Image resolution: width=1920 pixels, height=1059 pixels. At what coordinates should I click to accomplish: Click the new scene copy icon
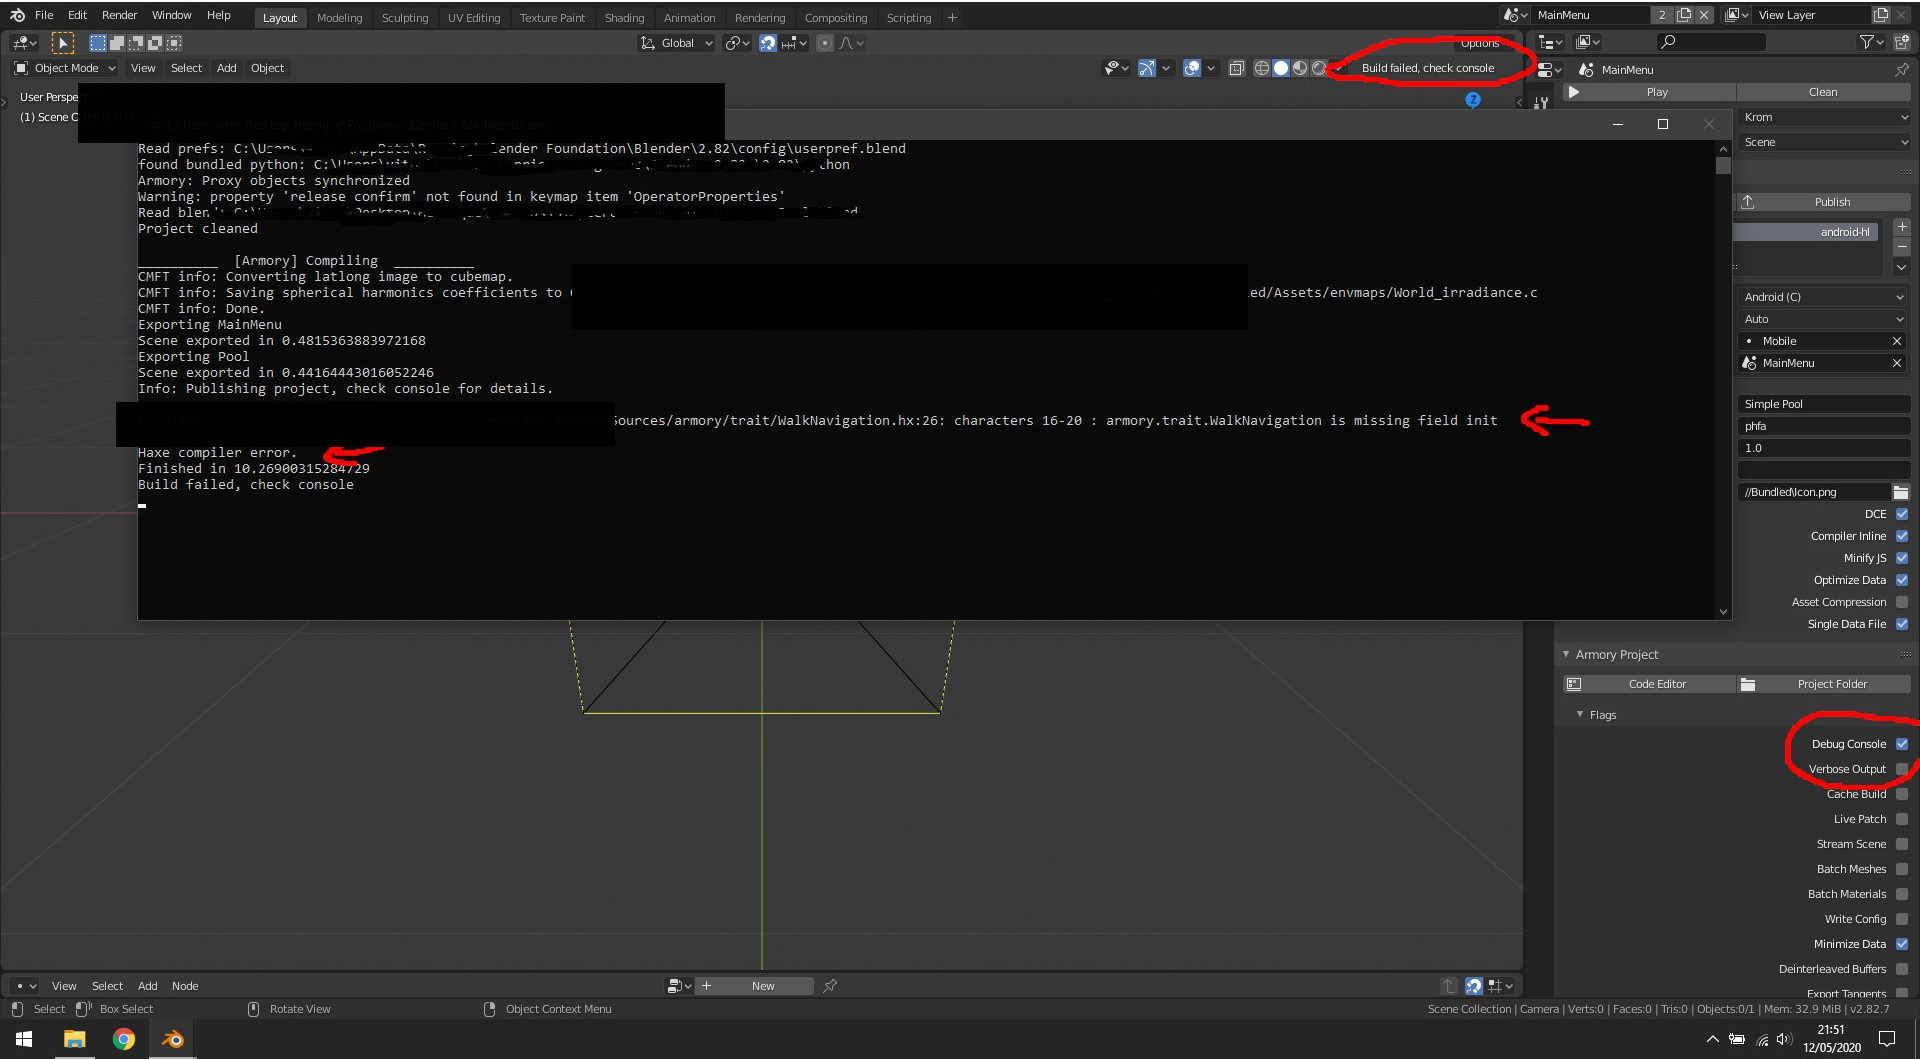(1684, 15)
